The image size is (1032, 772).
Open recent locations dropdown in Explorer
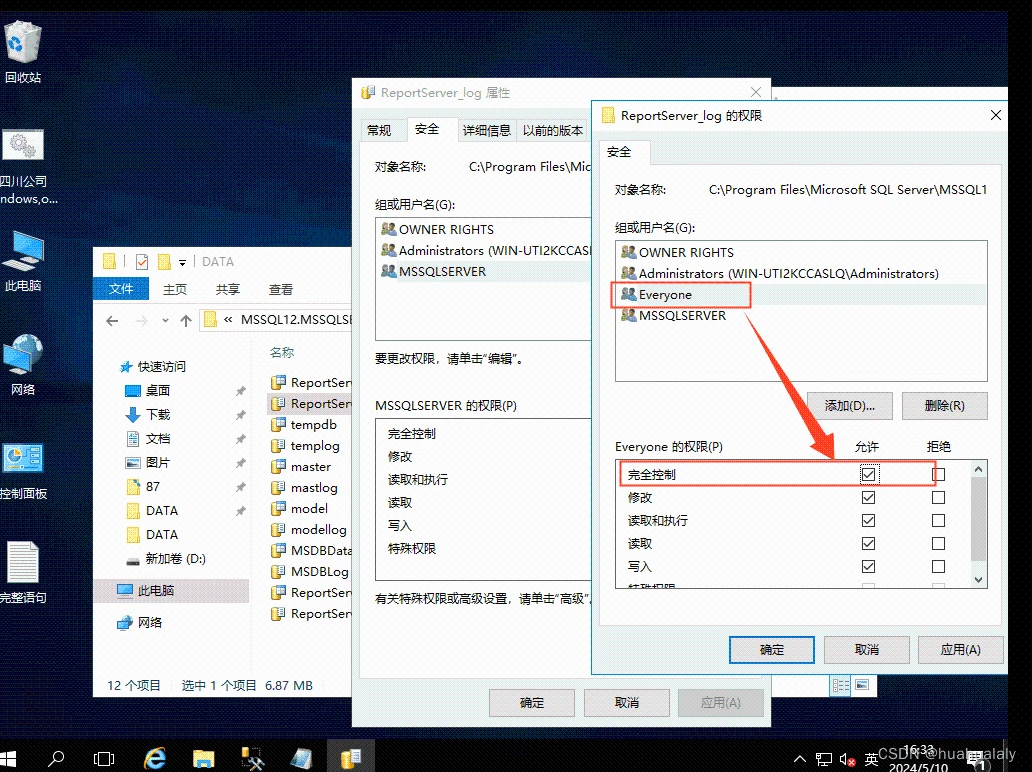tap(165, 321)
